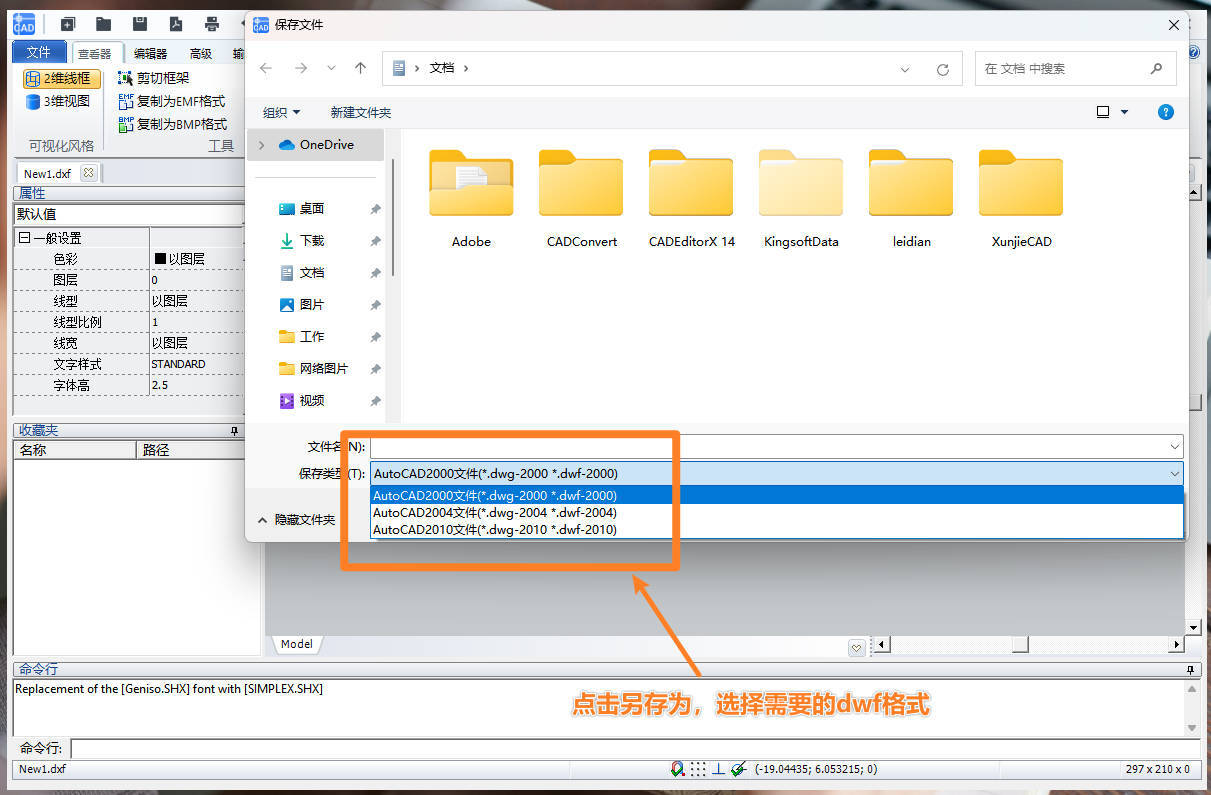The image size is (1211, 795).
Task: Toggle the grid dots status icon
Action: click(x=699, y=769)
